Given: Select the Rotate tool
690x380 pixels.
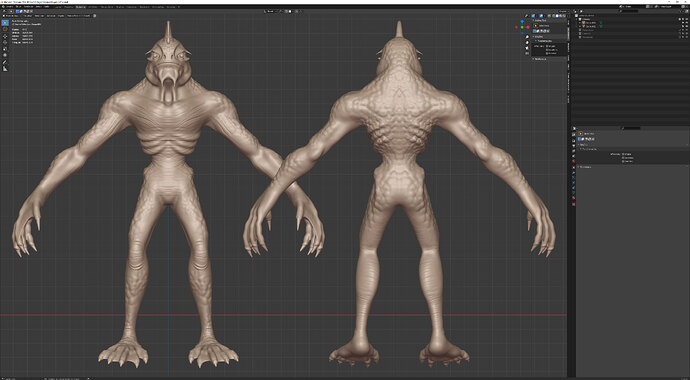Looking at the screenshot, I should 5,42.
